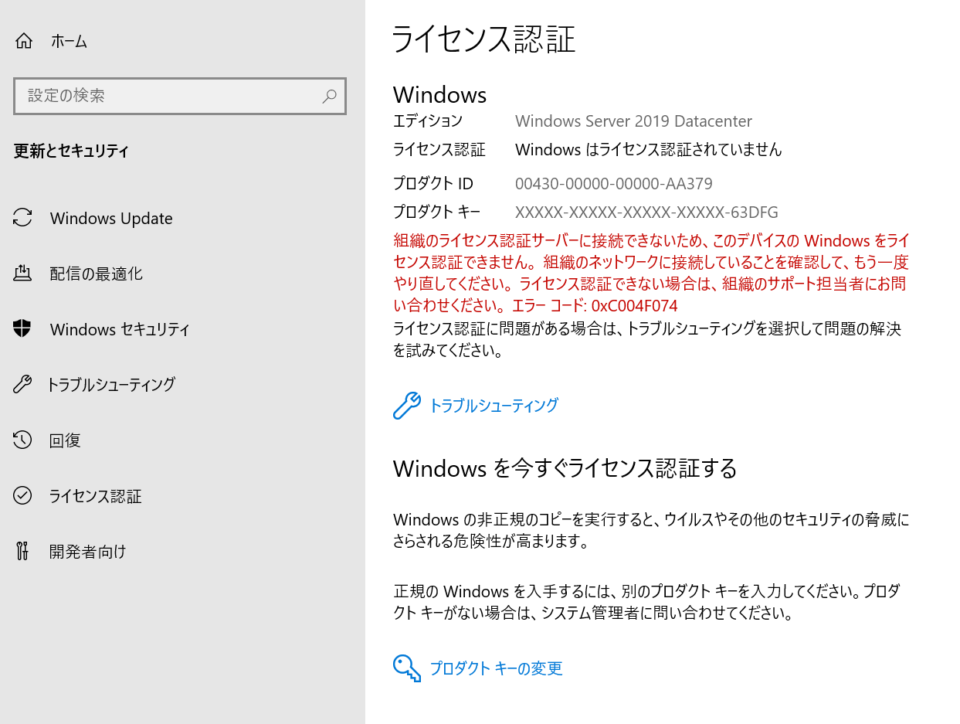Click the key icon beside プロダクト キーの変更
This screenshot has width=960, height=724.
click(x=406, y=668)
